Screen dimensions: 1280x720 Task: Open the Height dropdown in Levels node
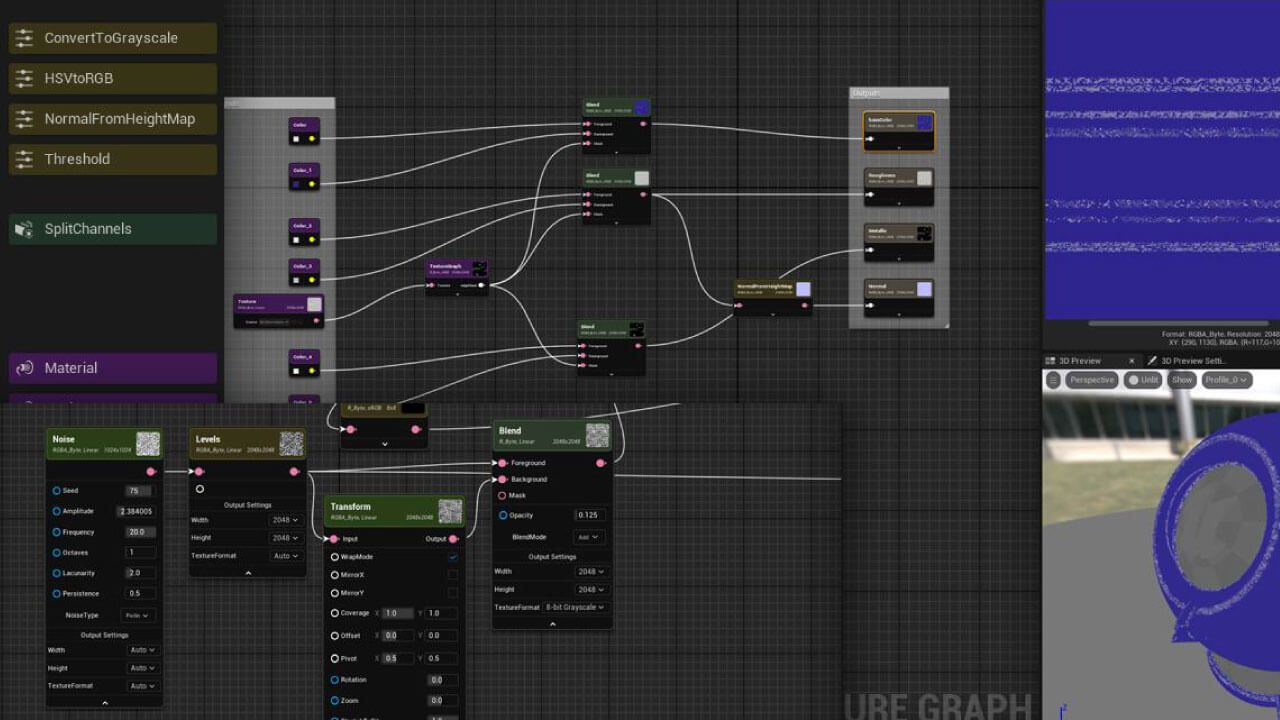[284, 538]
